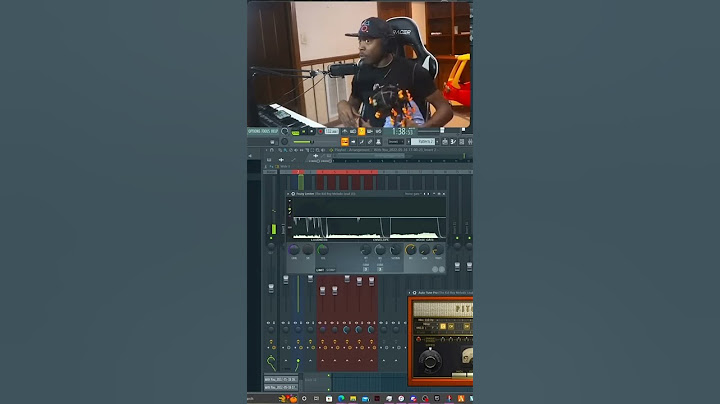Click the envelope REL knob

point(380,250)
